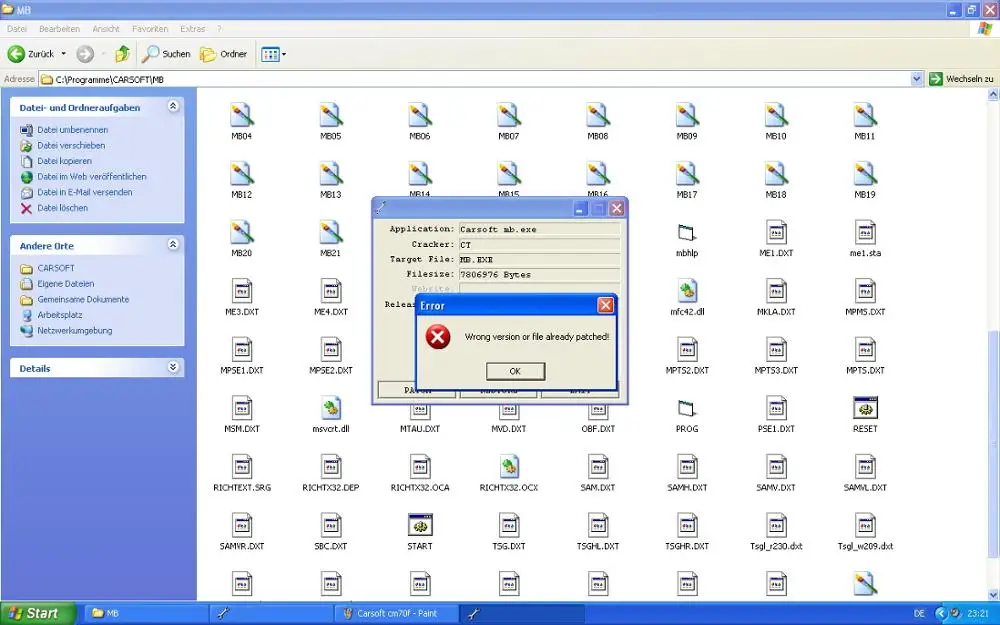The height and width of the screenshot is (625, 1000).
Task: Select the MB12 file icon
Action: tap(242, 174)
